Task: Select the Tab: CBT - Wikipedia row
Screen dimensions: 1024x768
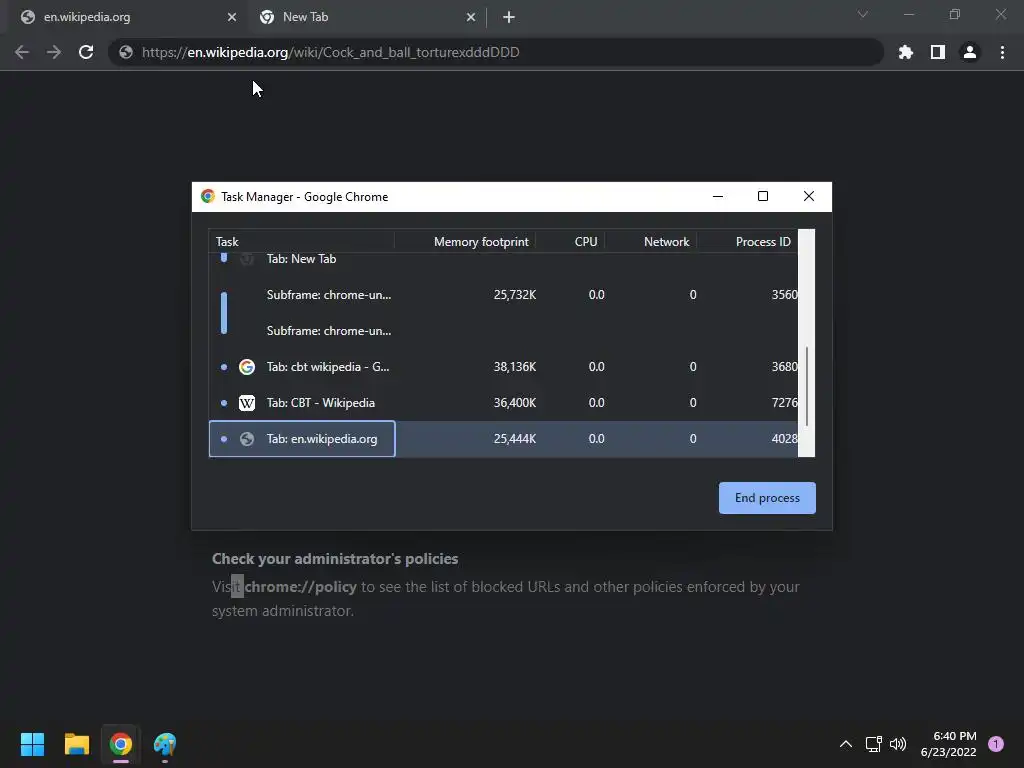Action: click(x=503, y=402)
